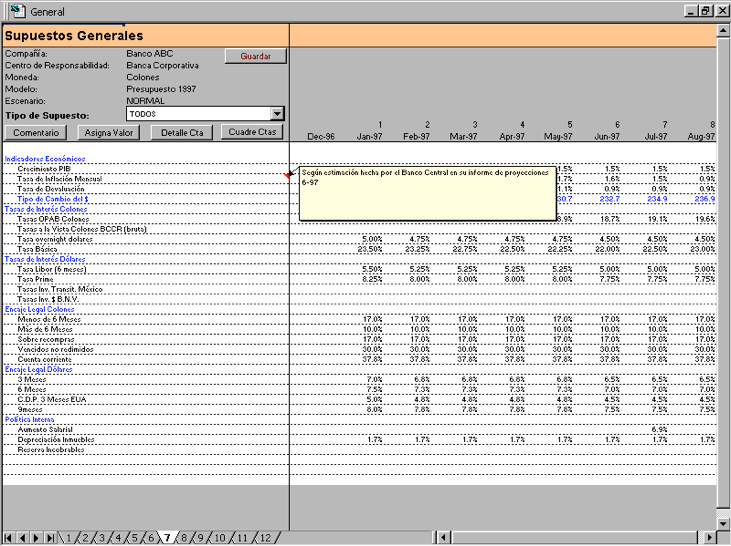Switch to sheet tab 12
Image resolution: width=731 pixels, height=546 pixels.
click(265, 538)
